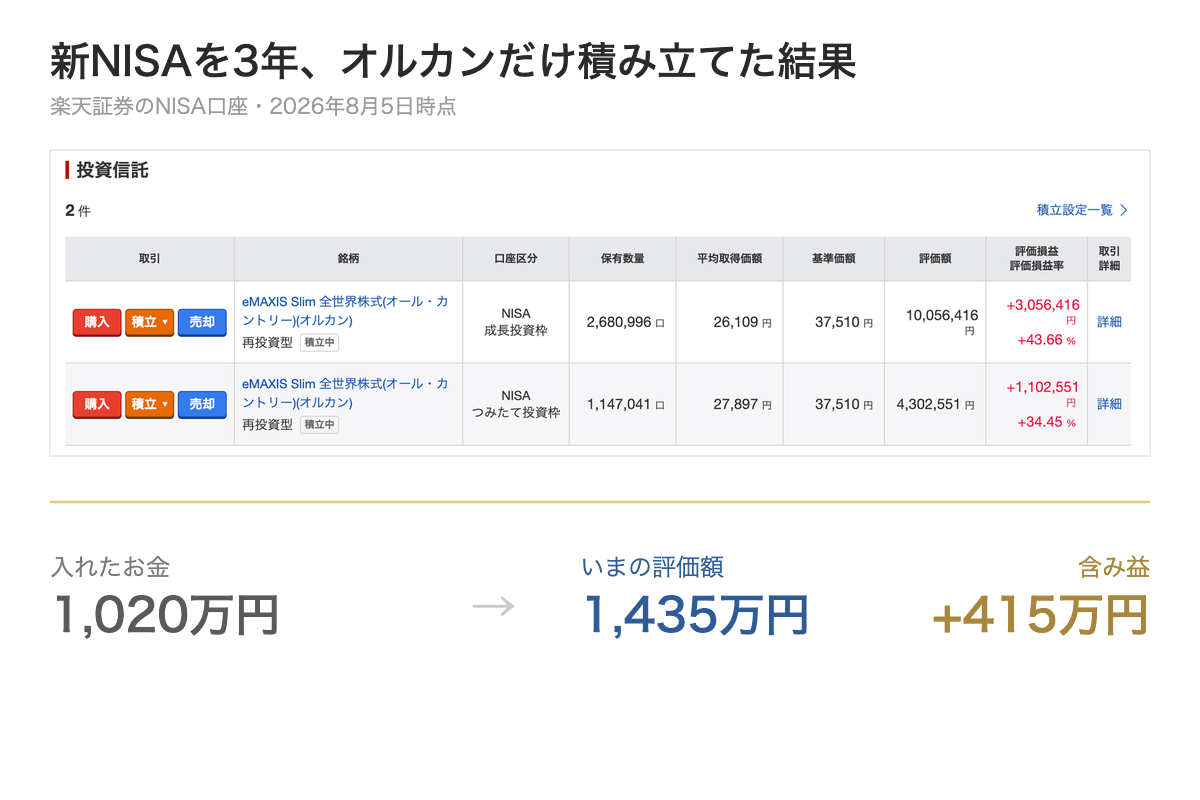View 詳細 for the つみたて投資枠 row

pyautogui.click(x=1109, y=404)
